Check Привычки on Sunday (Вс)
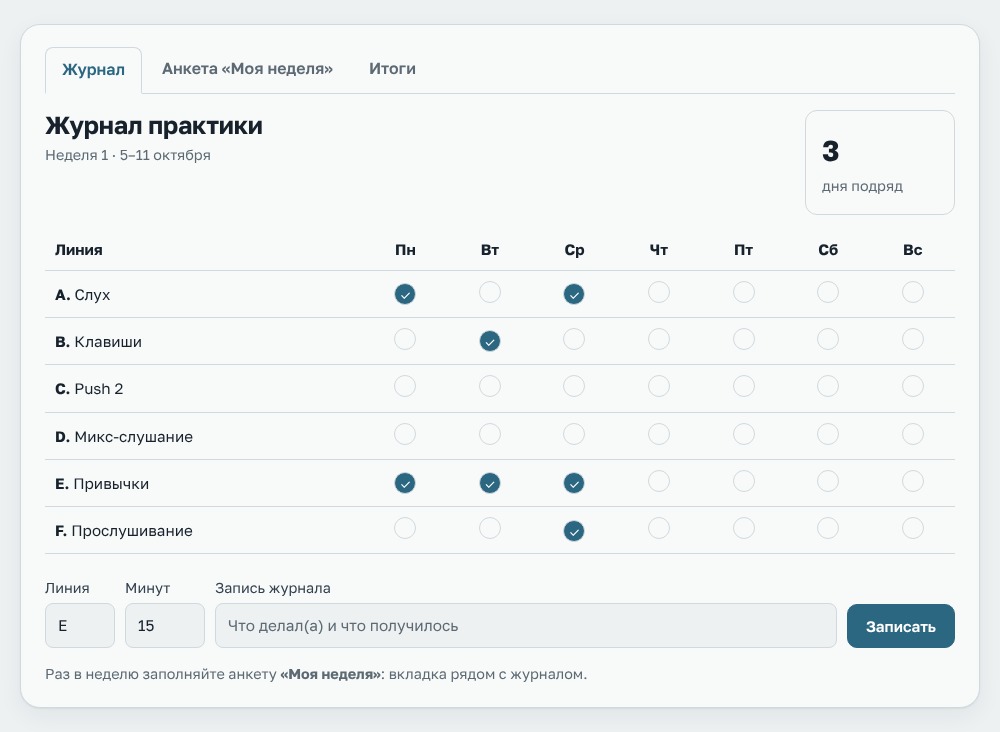Viewport: 1000px width, 732px height. click(x=913, y=481)
